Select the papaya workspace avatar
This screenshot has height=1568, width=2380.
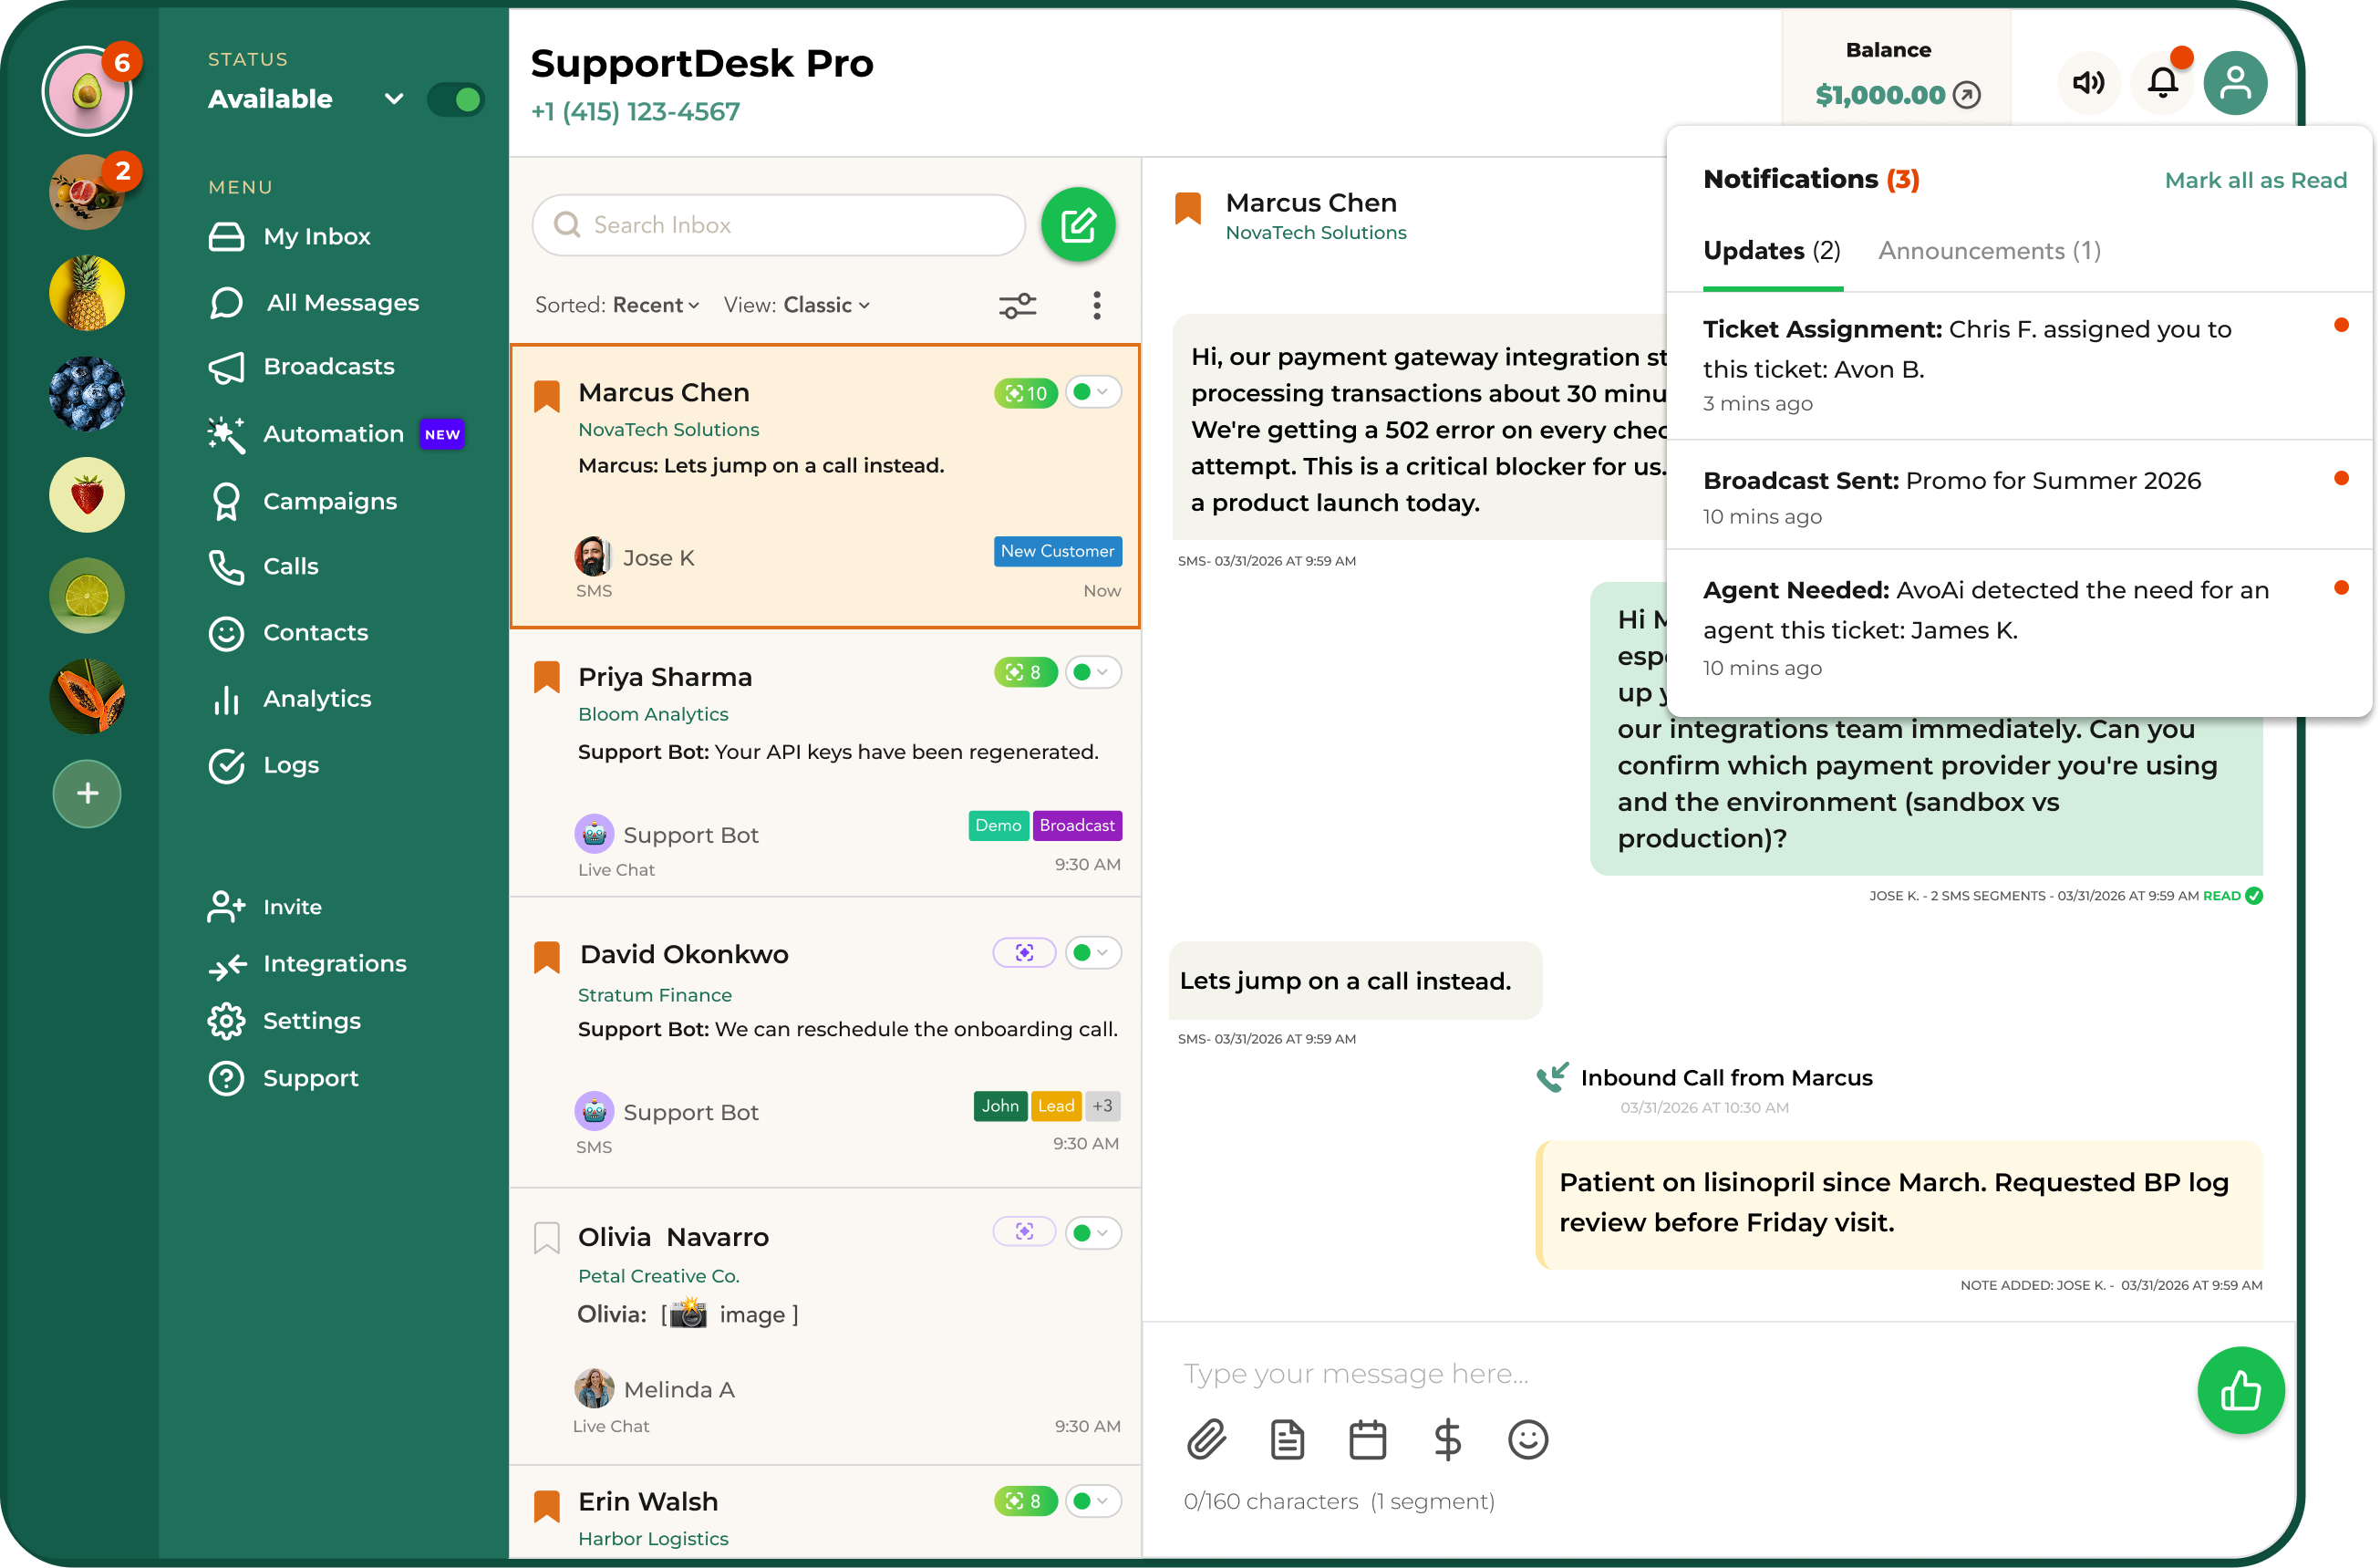tap(87, 697)
